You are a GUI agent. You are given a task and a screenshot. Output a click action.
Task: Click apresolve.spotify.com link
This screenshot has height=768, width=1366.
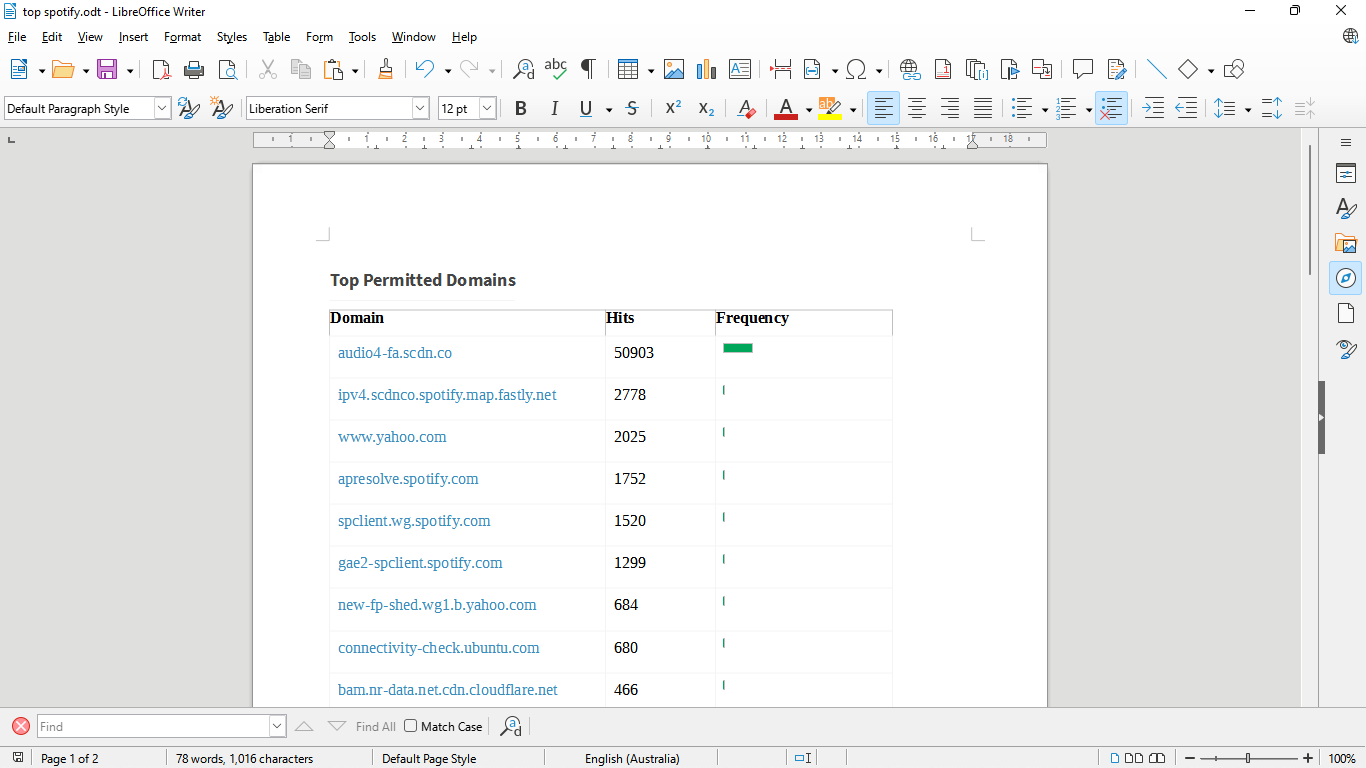pos(408,479)
